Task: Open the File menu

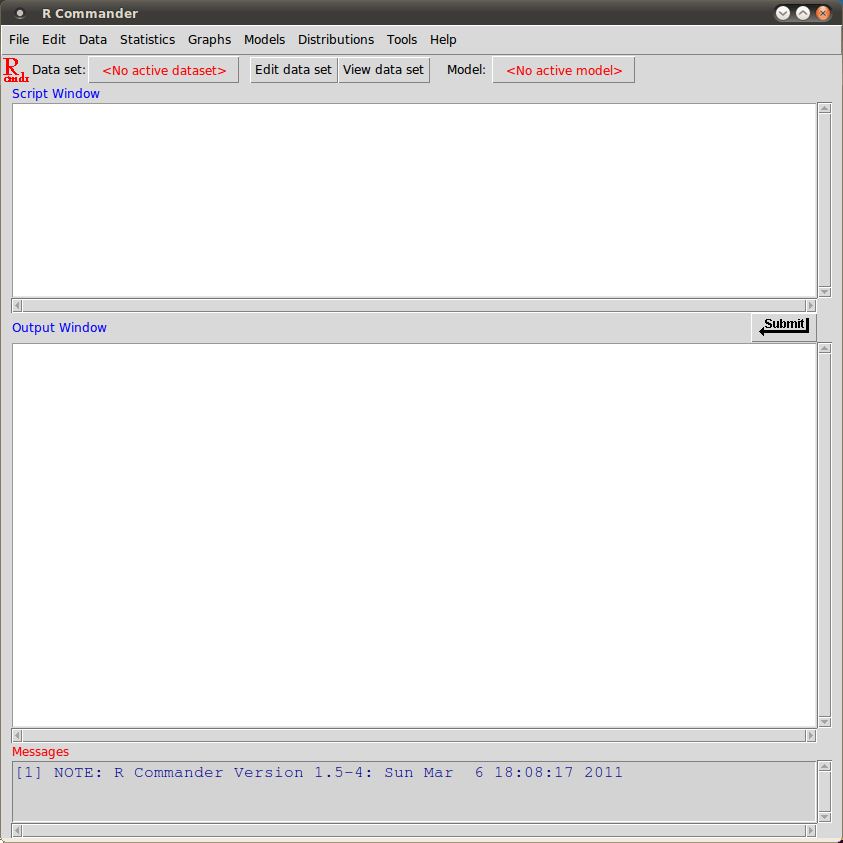Action: [18, 40]
